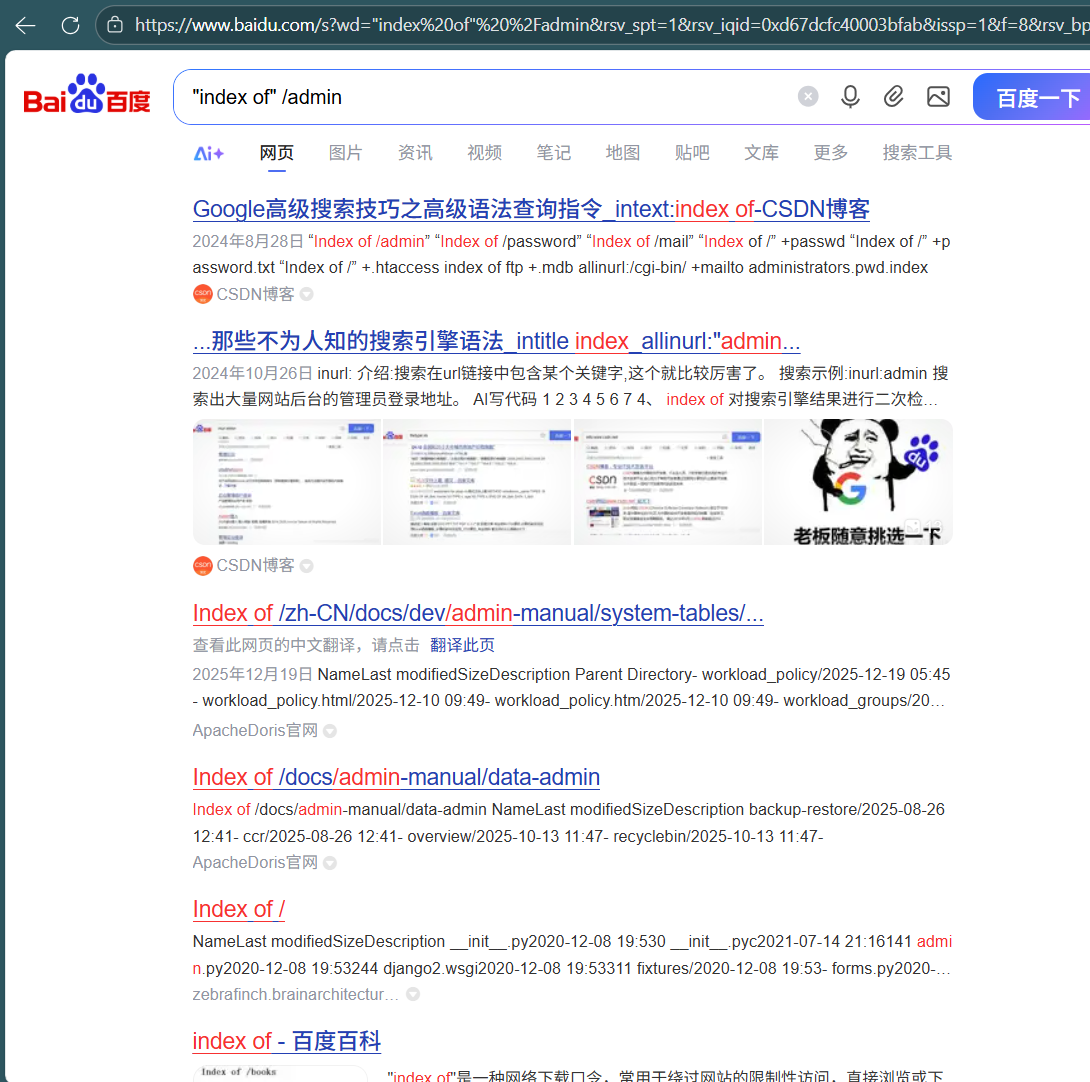Clear the search box using the x icon
The image size is (1090, 1082).
(808, 96)
